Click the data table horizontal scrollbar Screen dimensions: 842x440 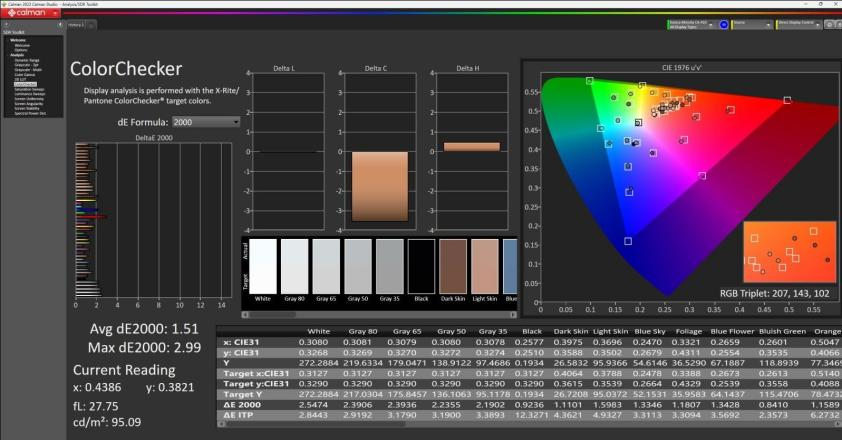tap(529, 424)
